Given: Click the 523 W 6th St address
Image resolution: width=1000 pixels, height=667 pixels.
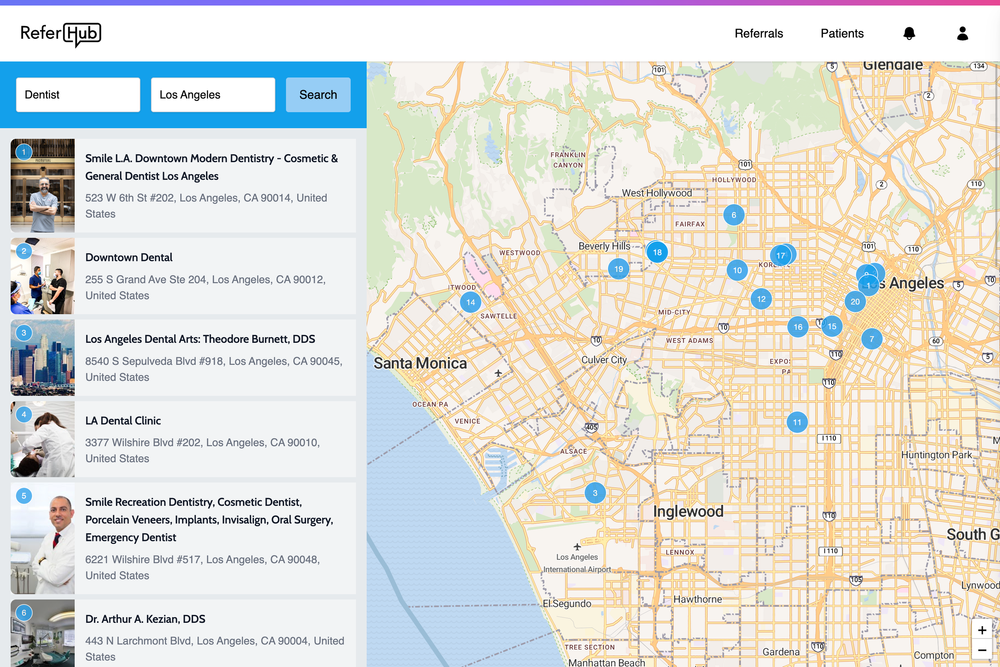Looking at the screenshot, I should tap(206, 206).
